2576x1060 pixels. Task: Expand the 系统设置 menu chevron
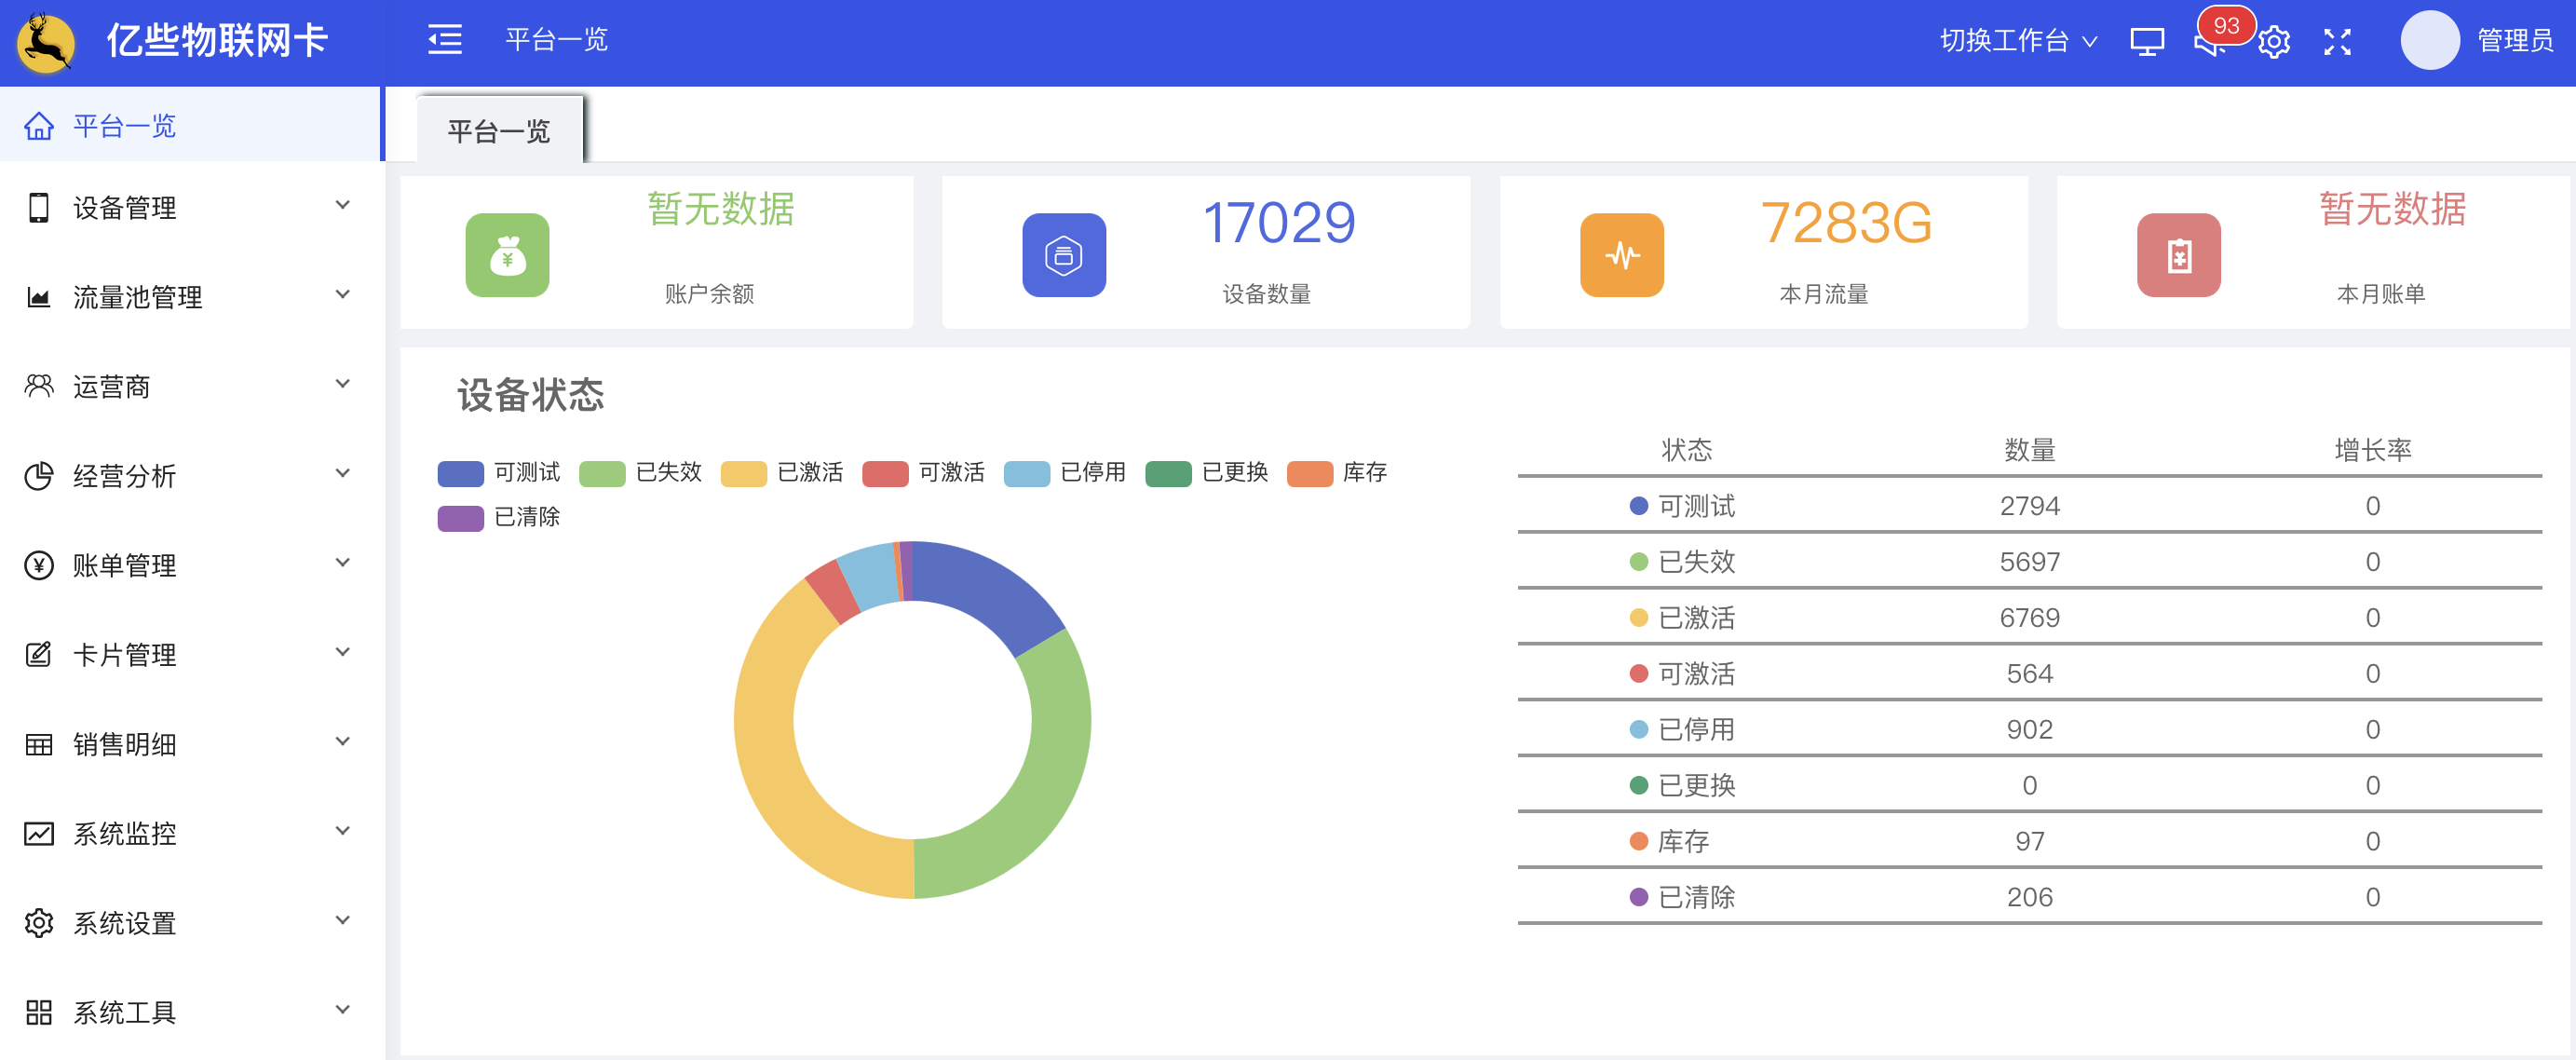click(x=343, y=920)
